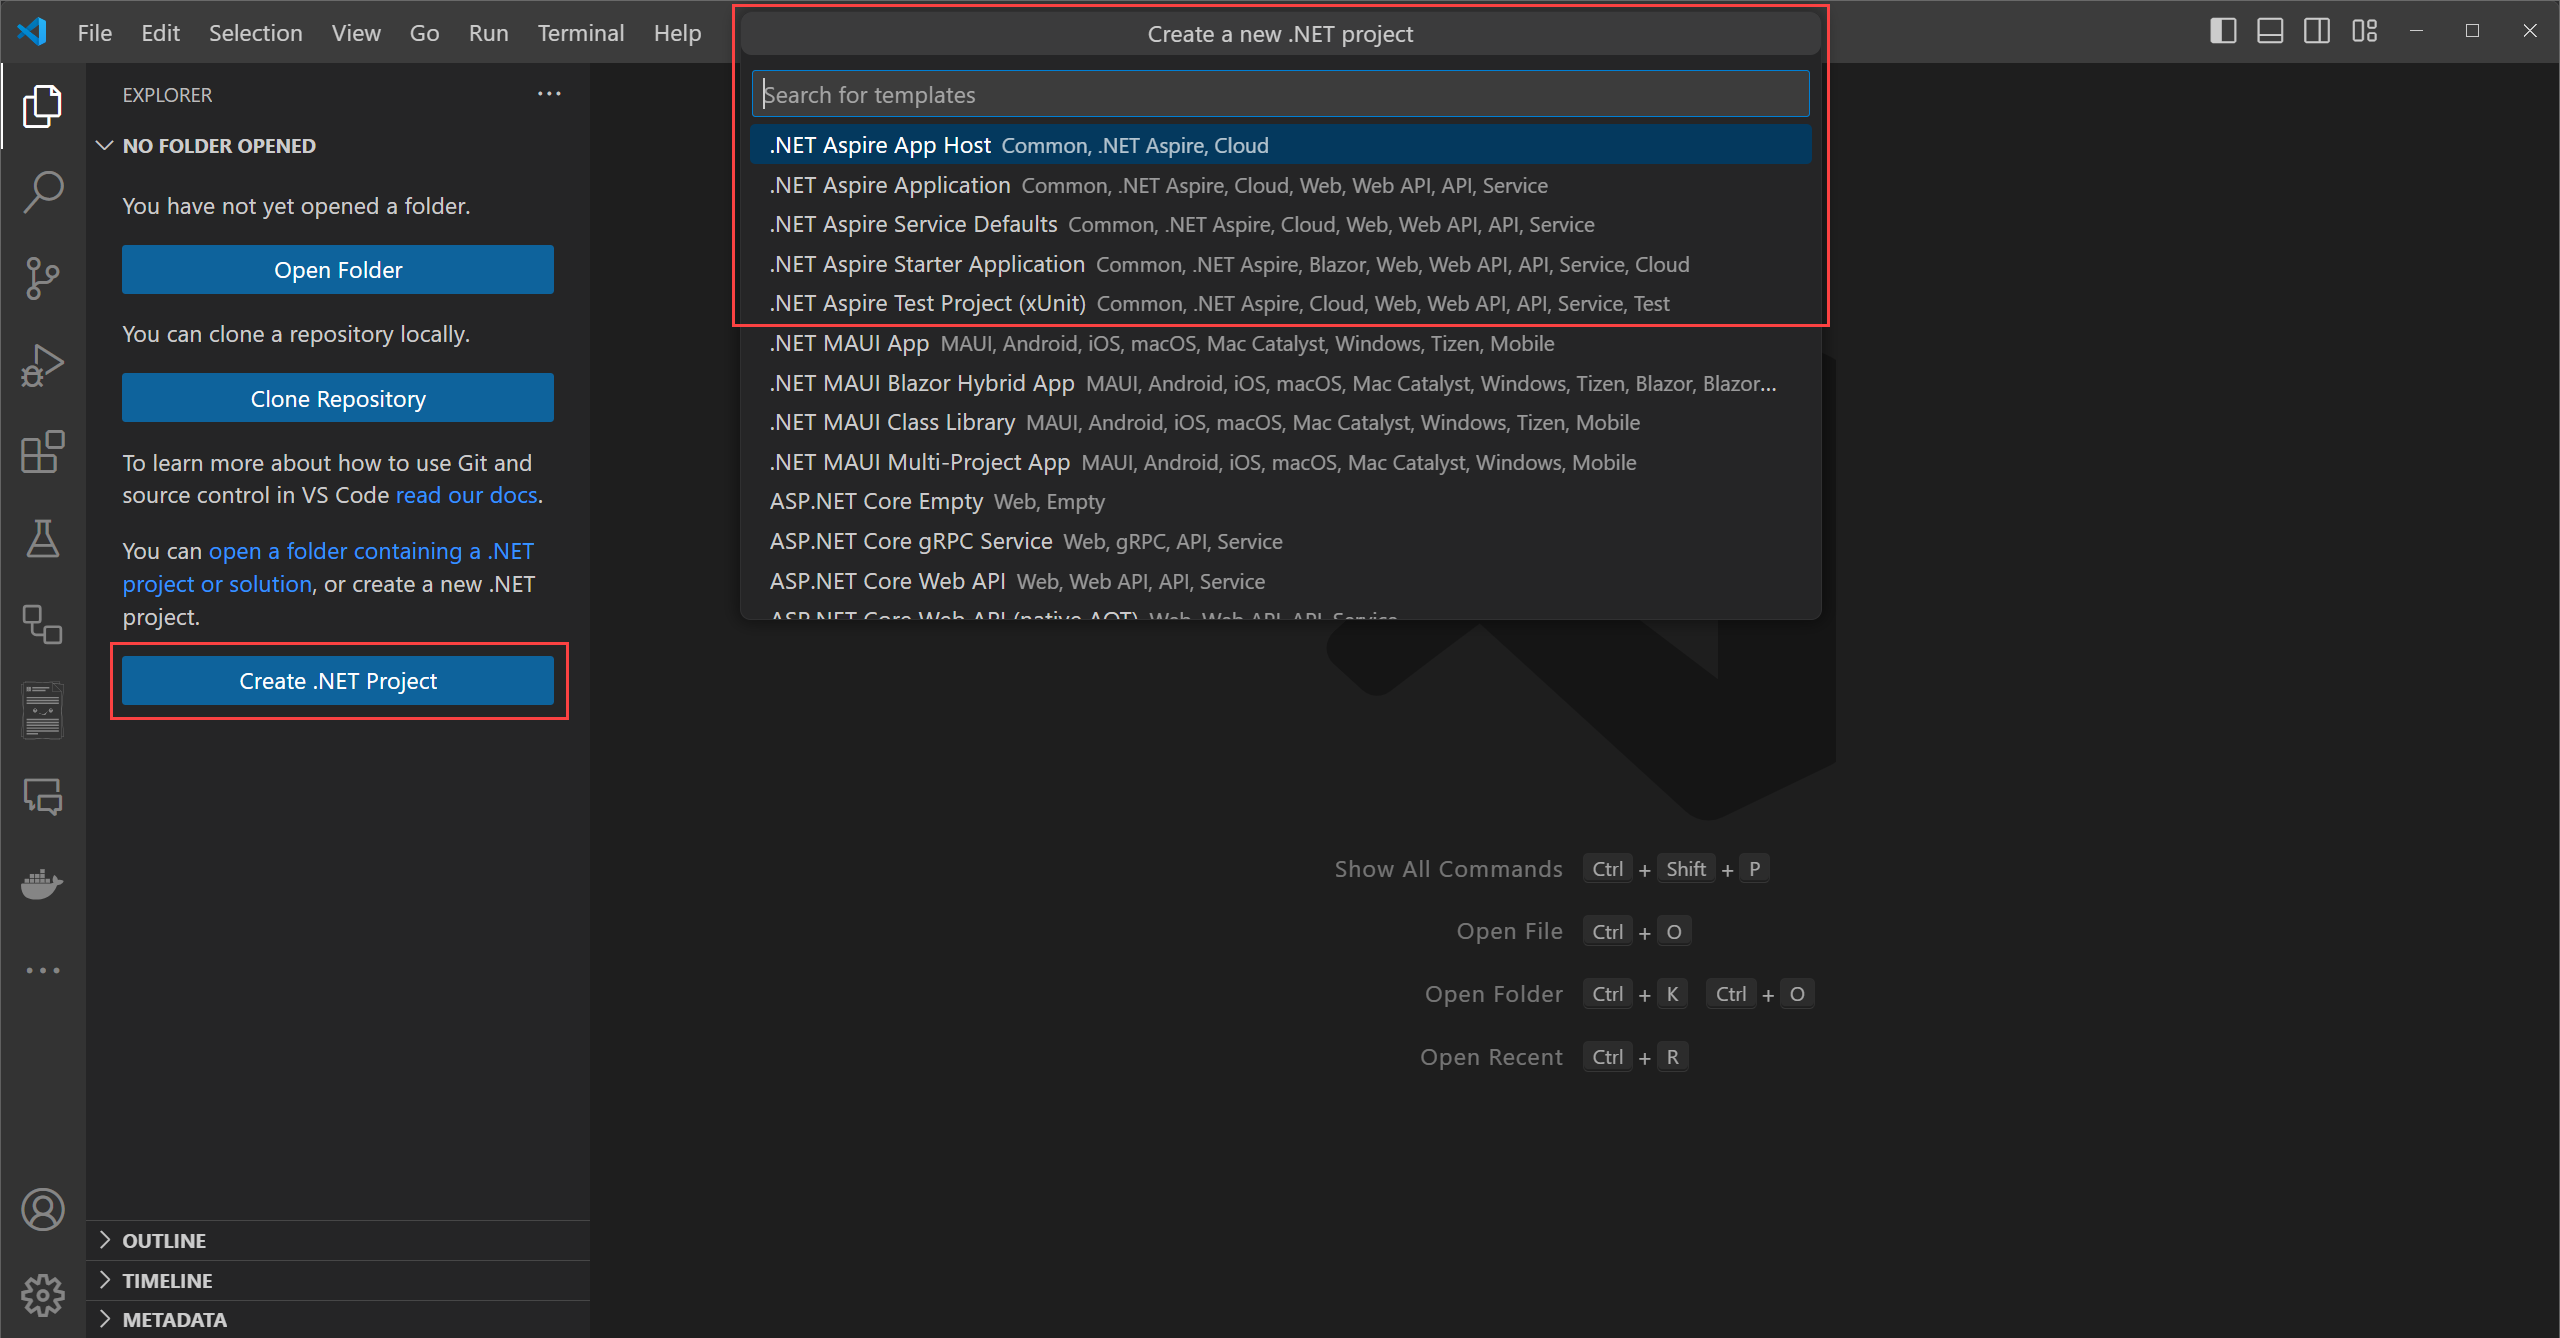Expand the METADATA section
2560x1338 pixels.
tap(338, 1320)
